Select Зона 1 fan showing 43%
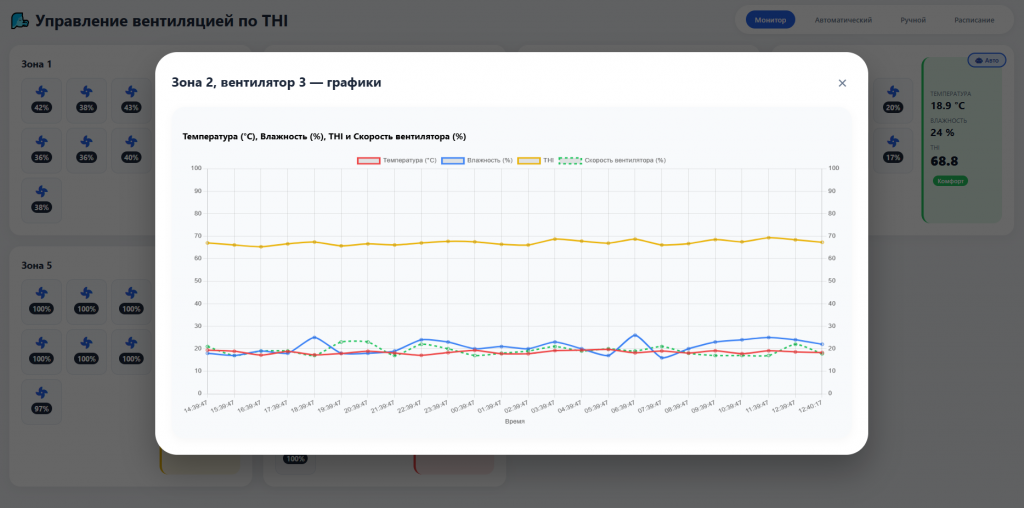This screenshot has width=1024, height=508. [131, 101]
